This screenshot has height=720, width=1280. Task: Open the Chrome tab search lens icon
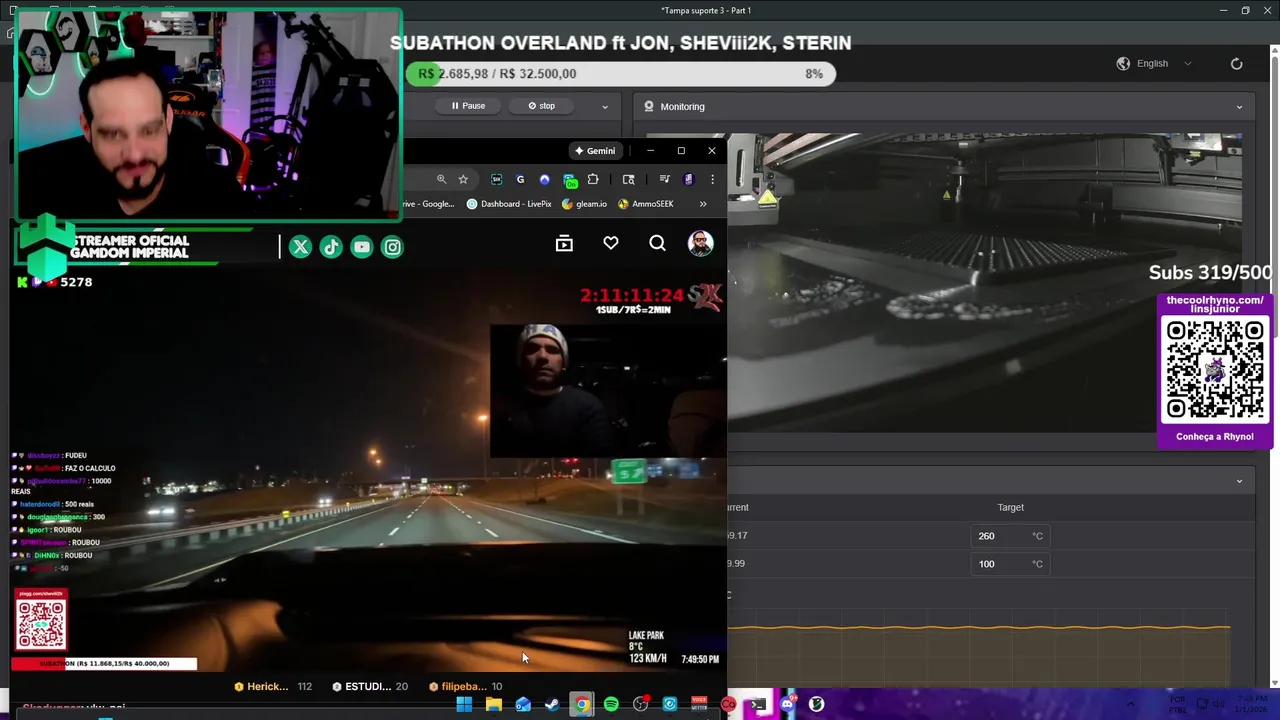[628, 179]
